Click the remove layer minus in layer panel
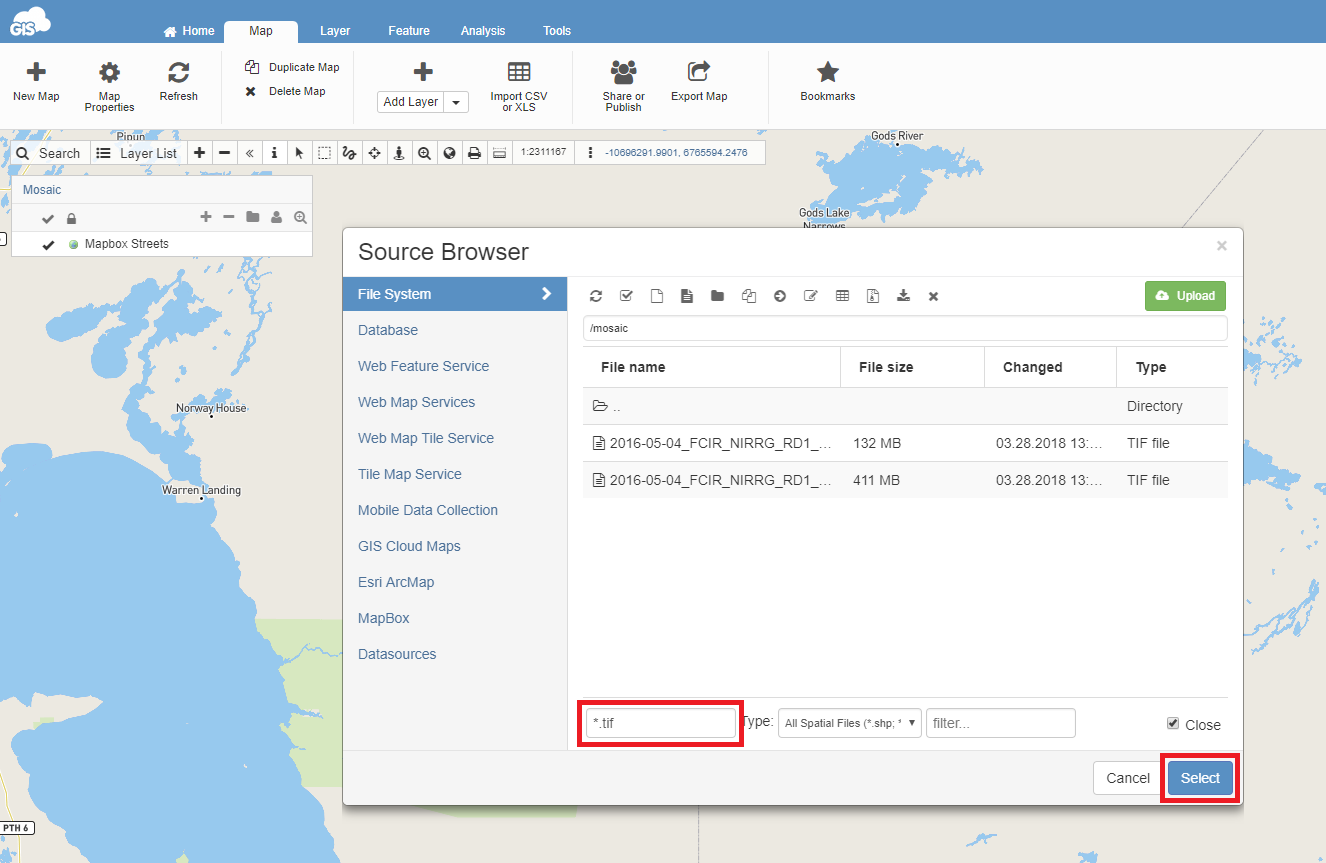 pyautogui.click(x=228, y=217)
